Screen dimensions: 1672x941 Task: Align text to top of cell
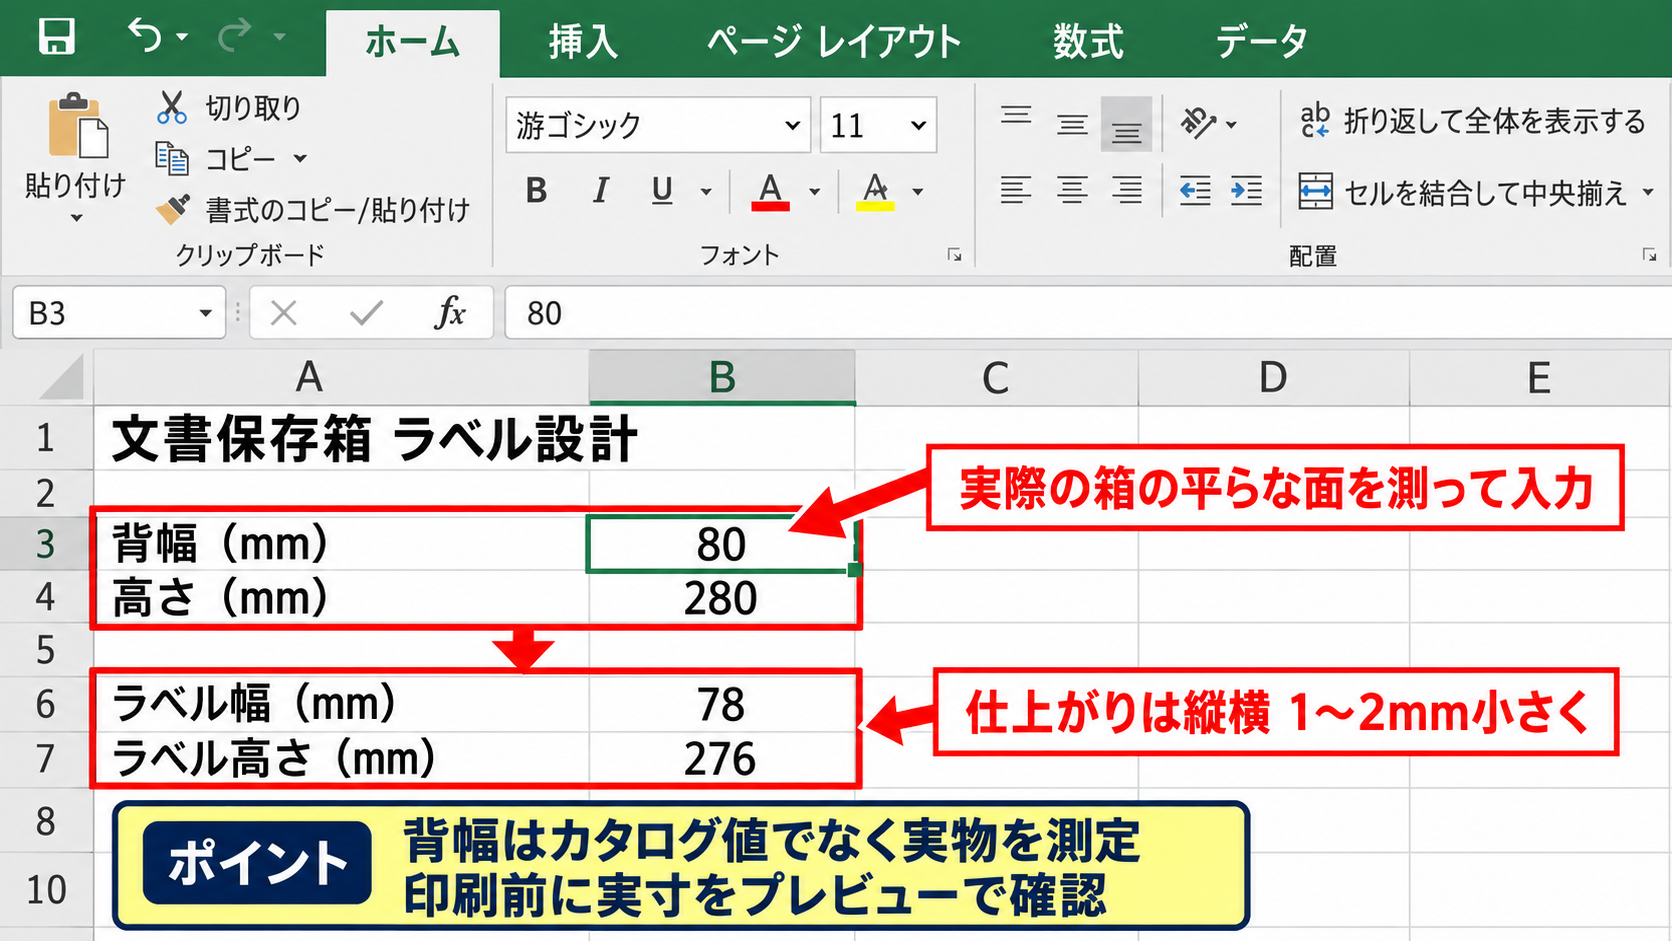click(x=1016, y=116)
